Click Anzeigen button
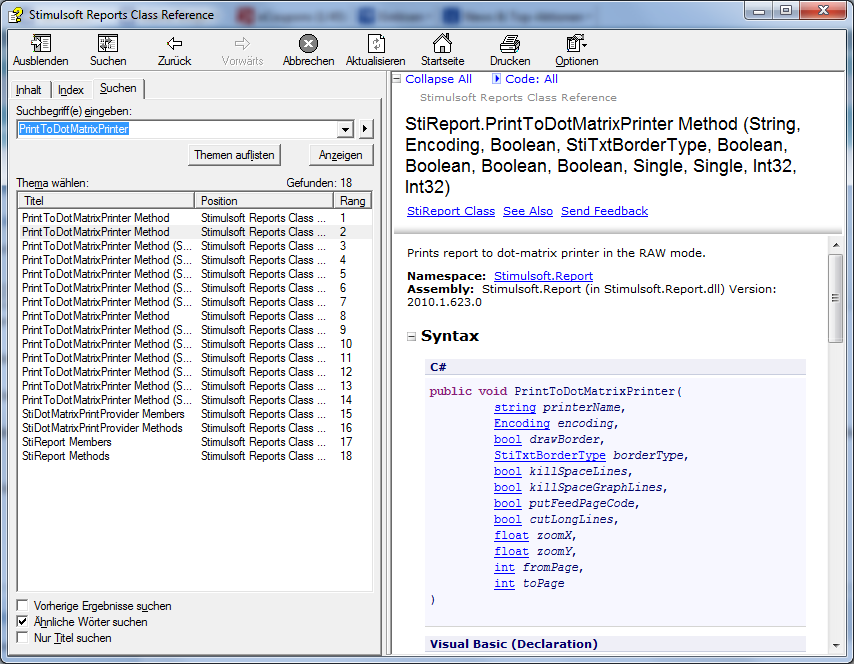 pos(340,155)
